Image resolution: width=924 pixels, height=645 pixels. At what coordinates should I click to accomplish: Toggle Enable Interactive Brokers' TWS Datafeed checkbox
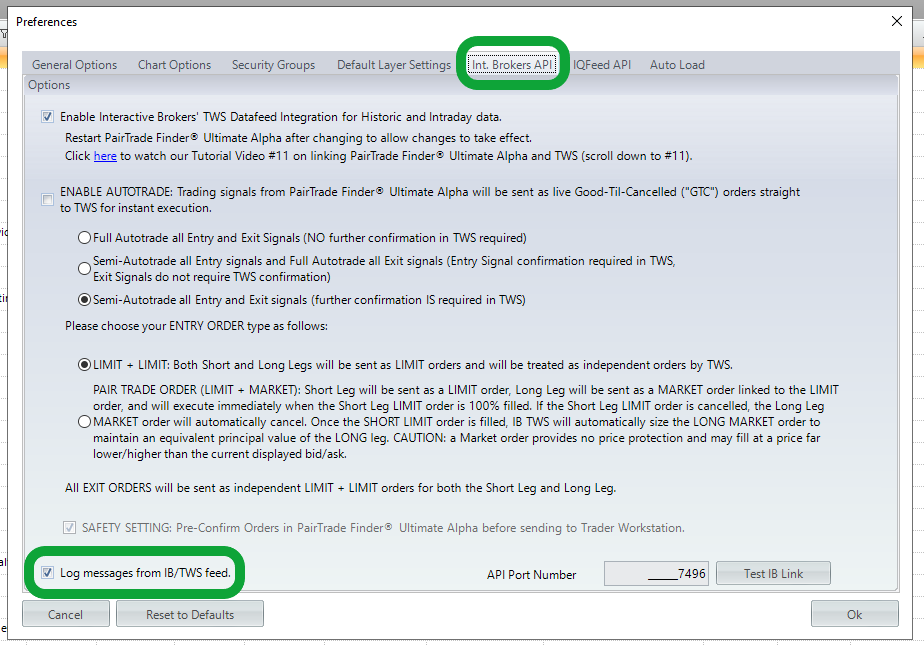48,117
